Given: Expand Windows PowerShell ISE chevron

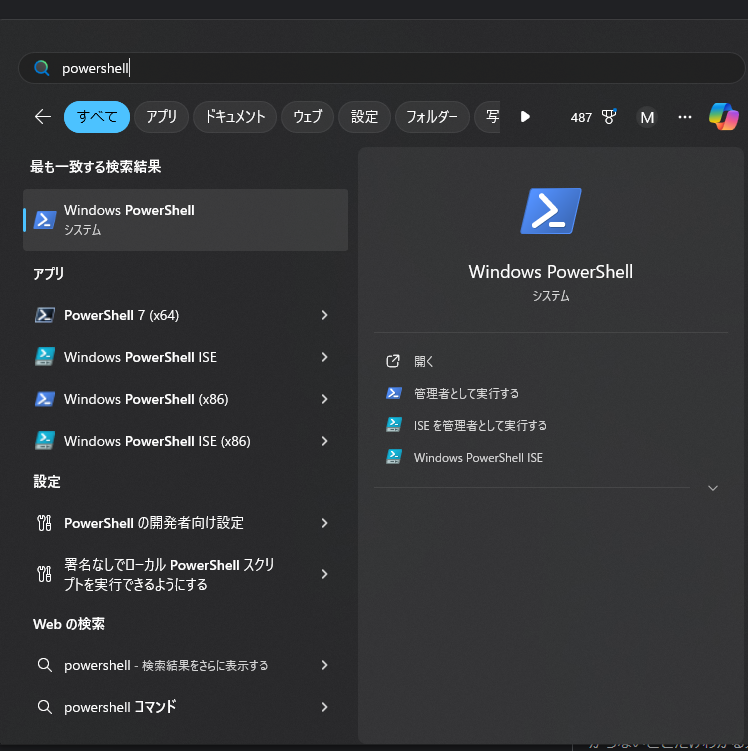Looking at the screenshot, I should (325, 357).
